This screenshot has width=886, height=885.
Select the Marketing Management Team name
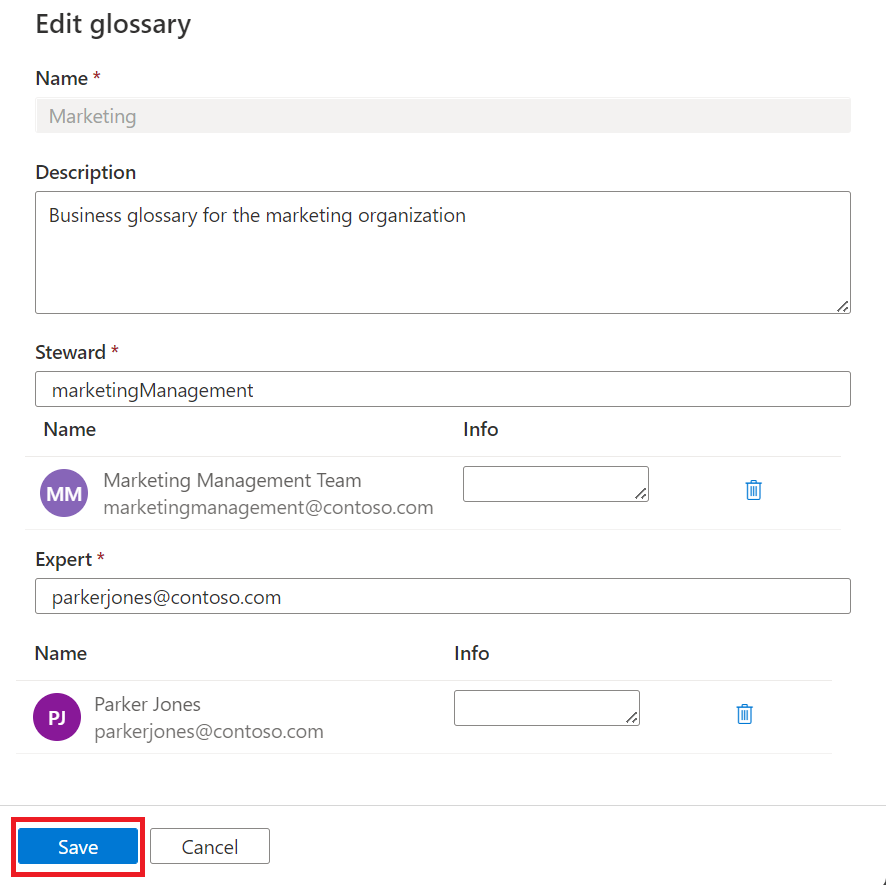[x=232, y=481]
